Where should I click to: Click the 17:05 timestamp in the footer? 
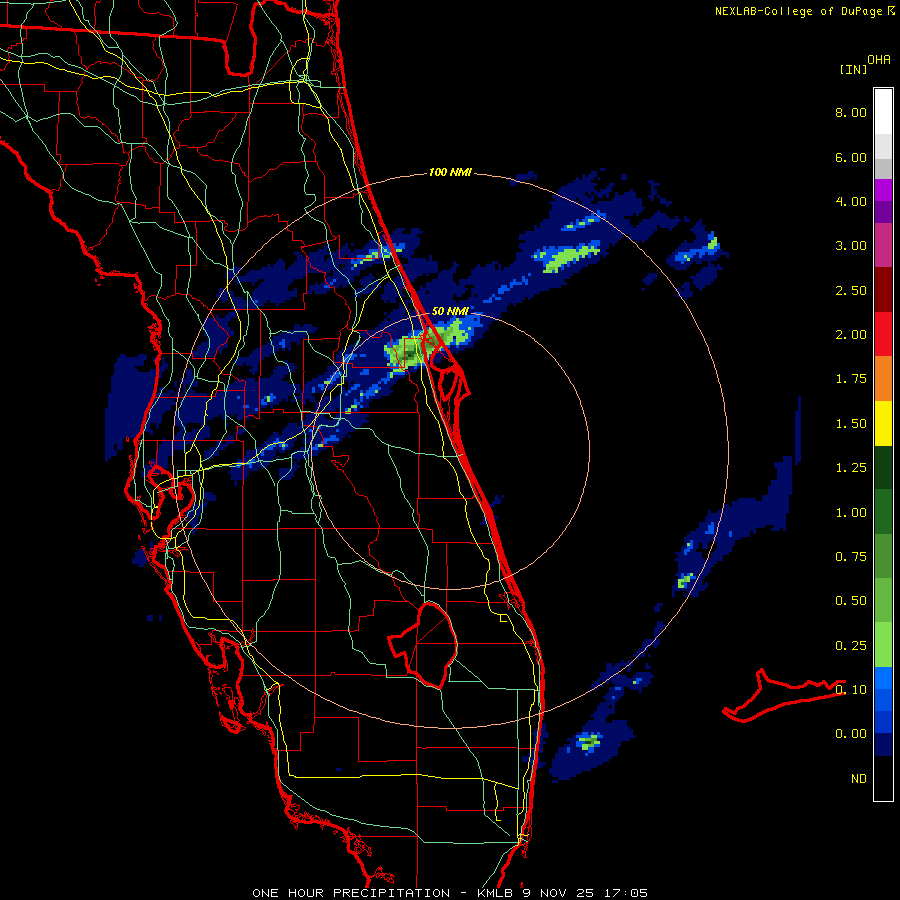626,893
